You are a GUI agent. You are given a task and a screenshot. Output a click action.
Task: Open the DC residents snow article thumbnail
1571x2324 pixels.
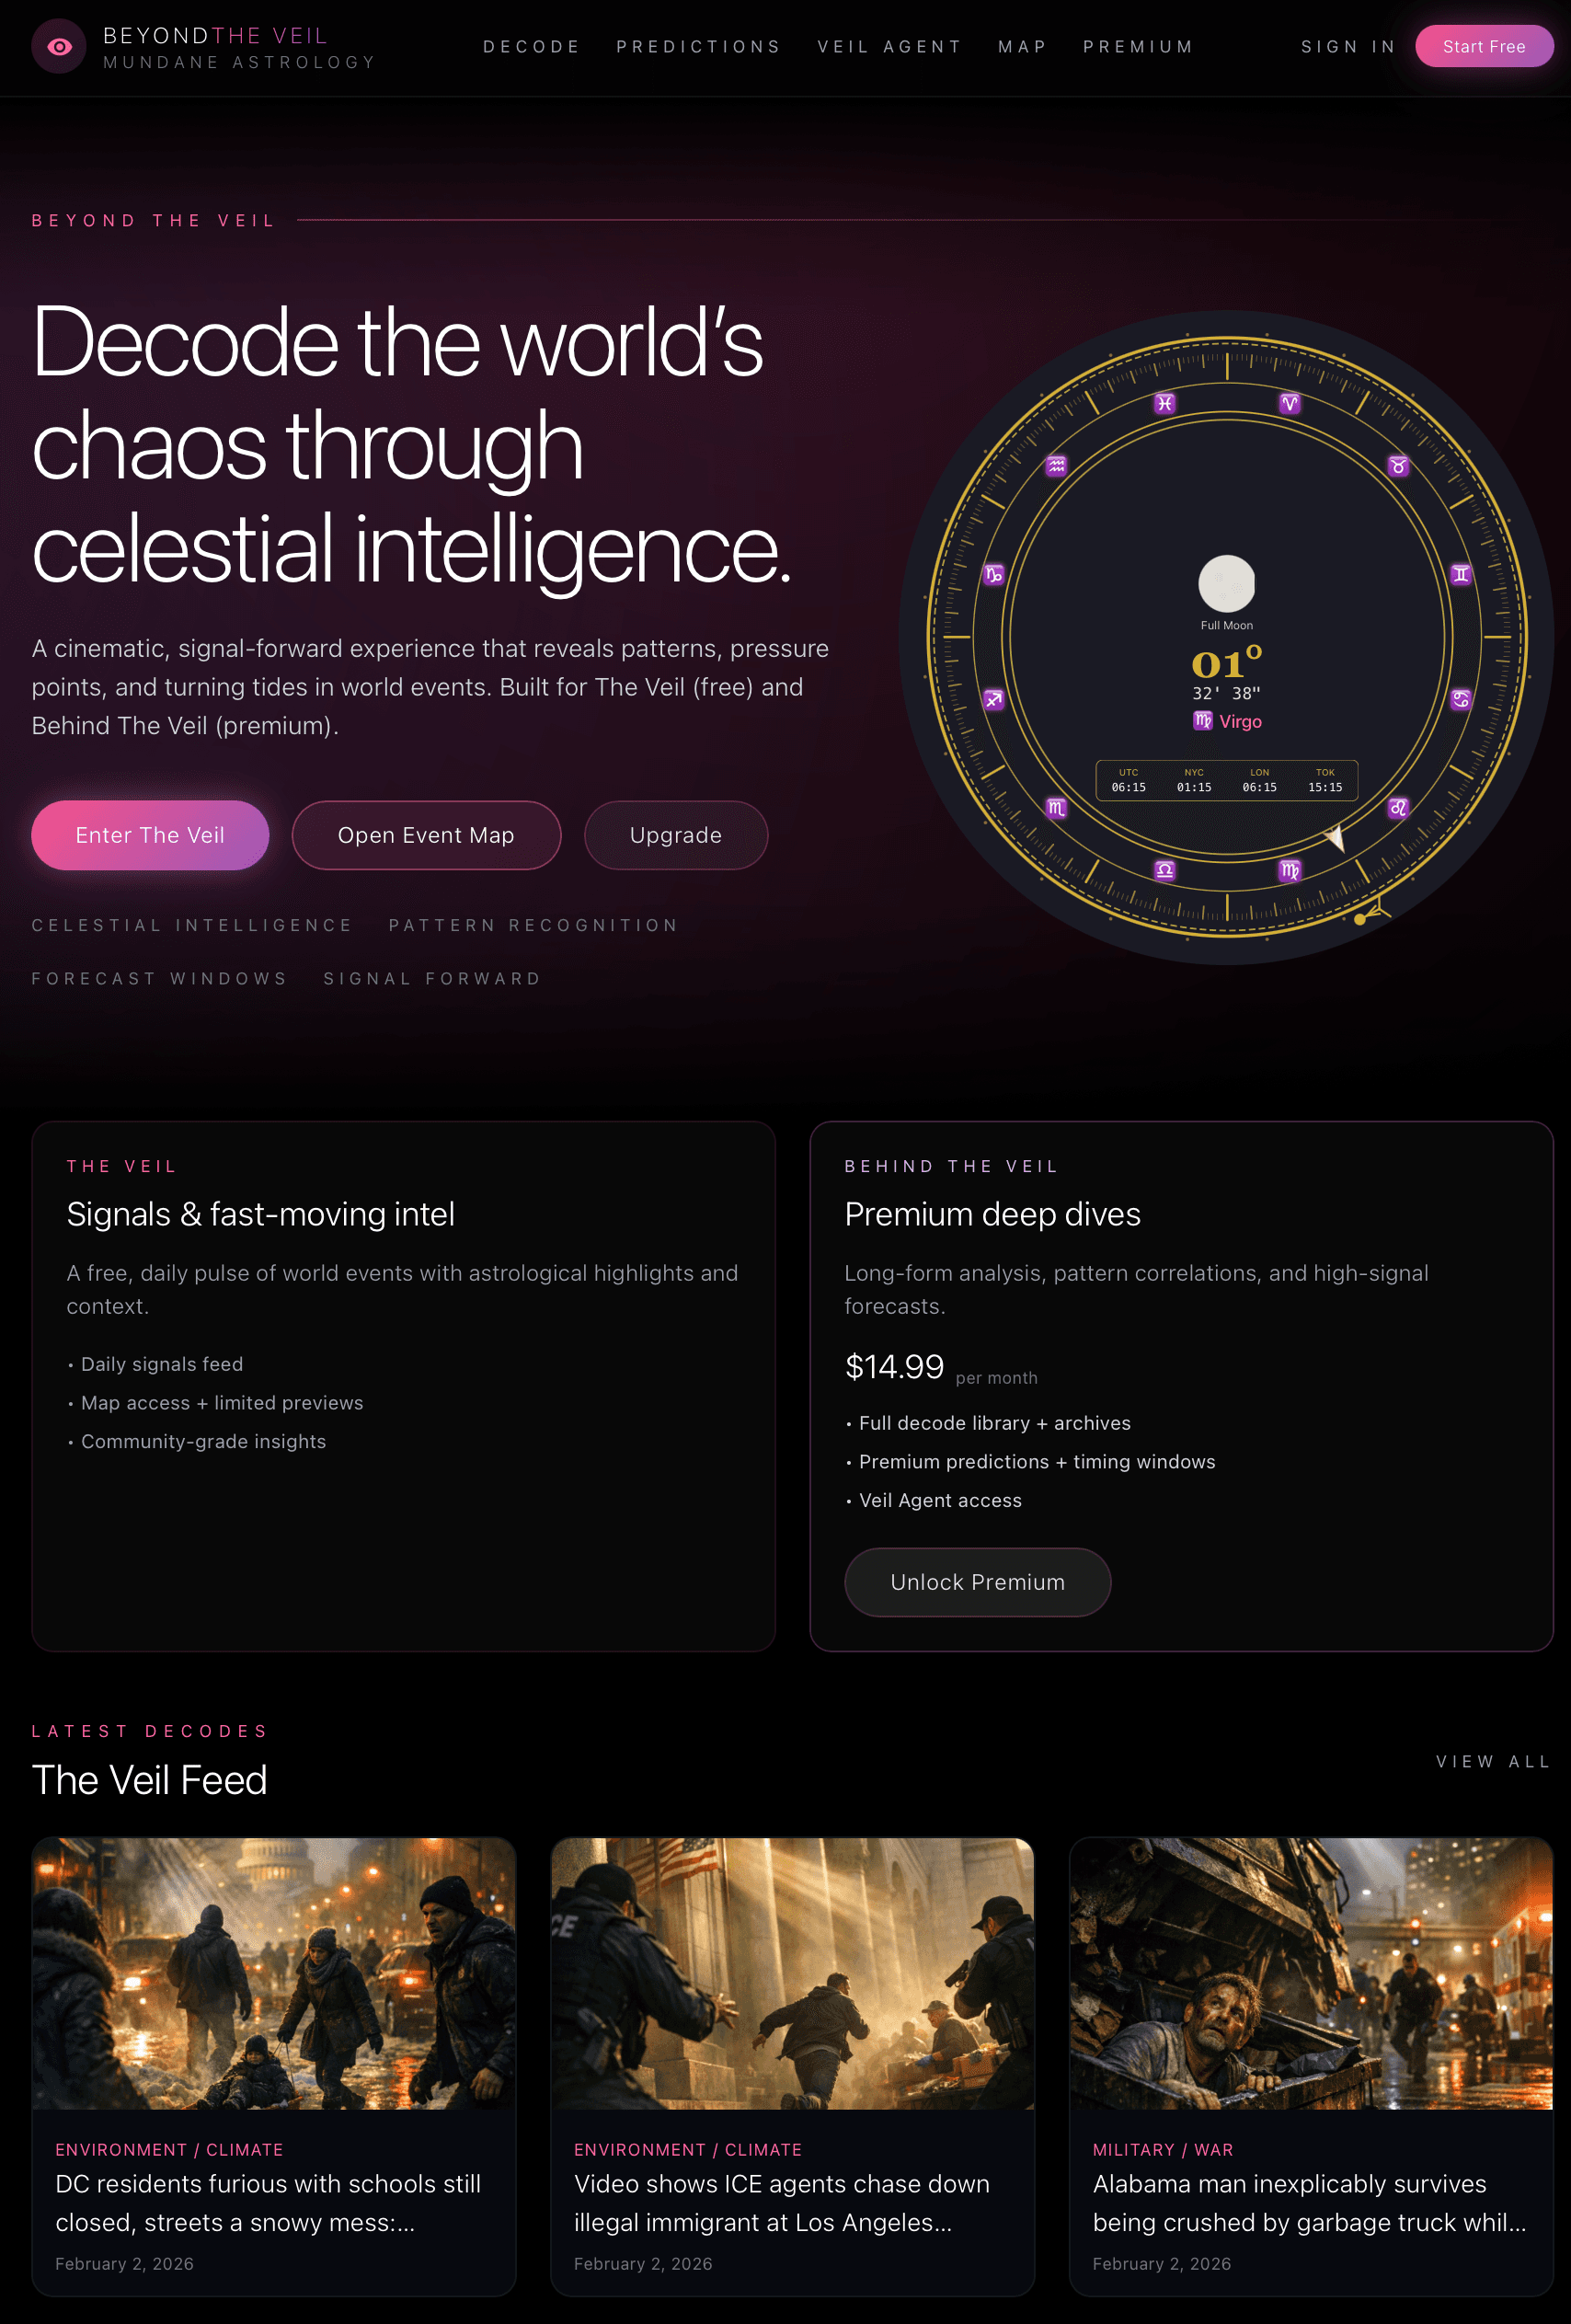pos(274,1973)
